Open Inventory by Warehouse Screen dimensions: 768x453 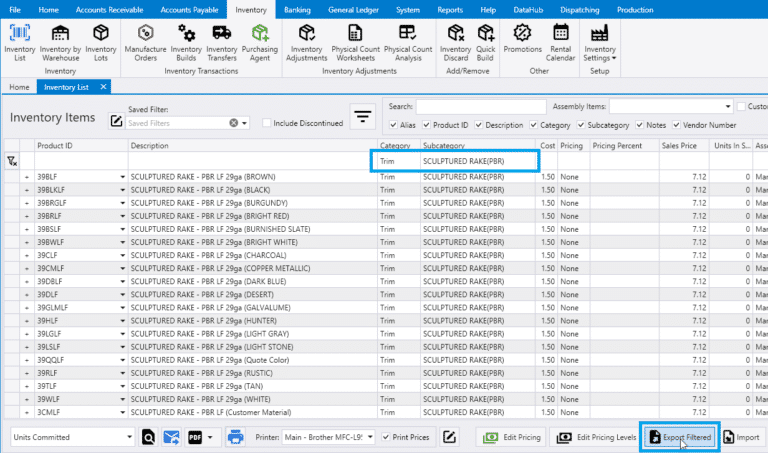[x=60, y=43]
